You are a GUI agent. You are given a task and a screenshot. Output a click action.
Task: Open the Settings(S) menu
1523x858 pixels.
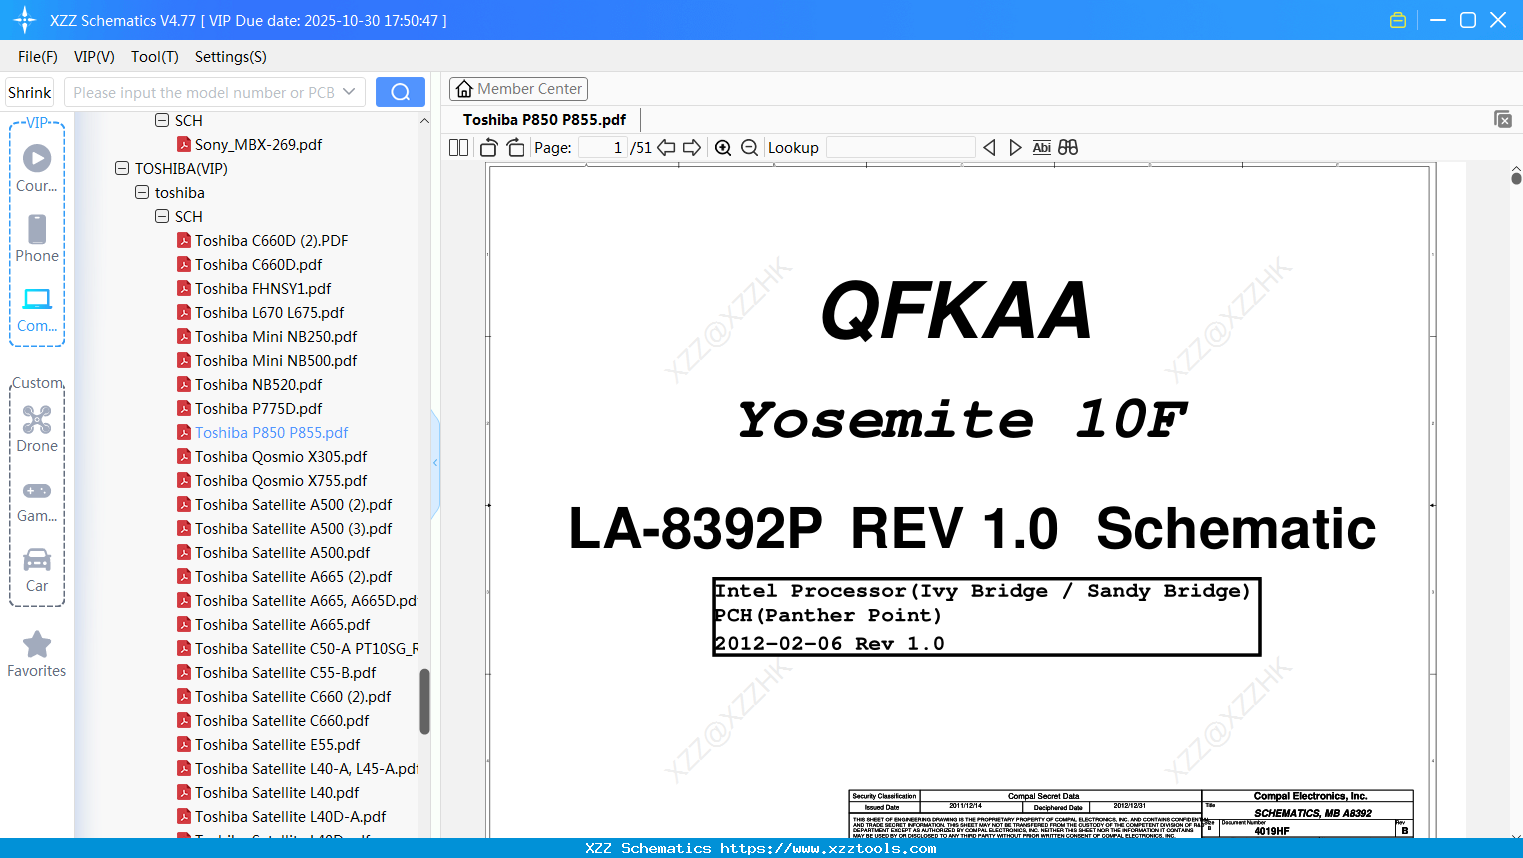231,57
